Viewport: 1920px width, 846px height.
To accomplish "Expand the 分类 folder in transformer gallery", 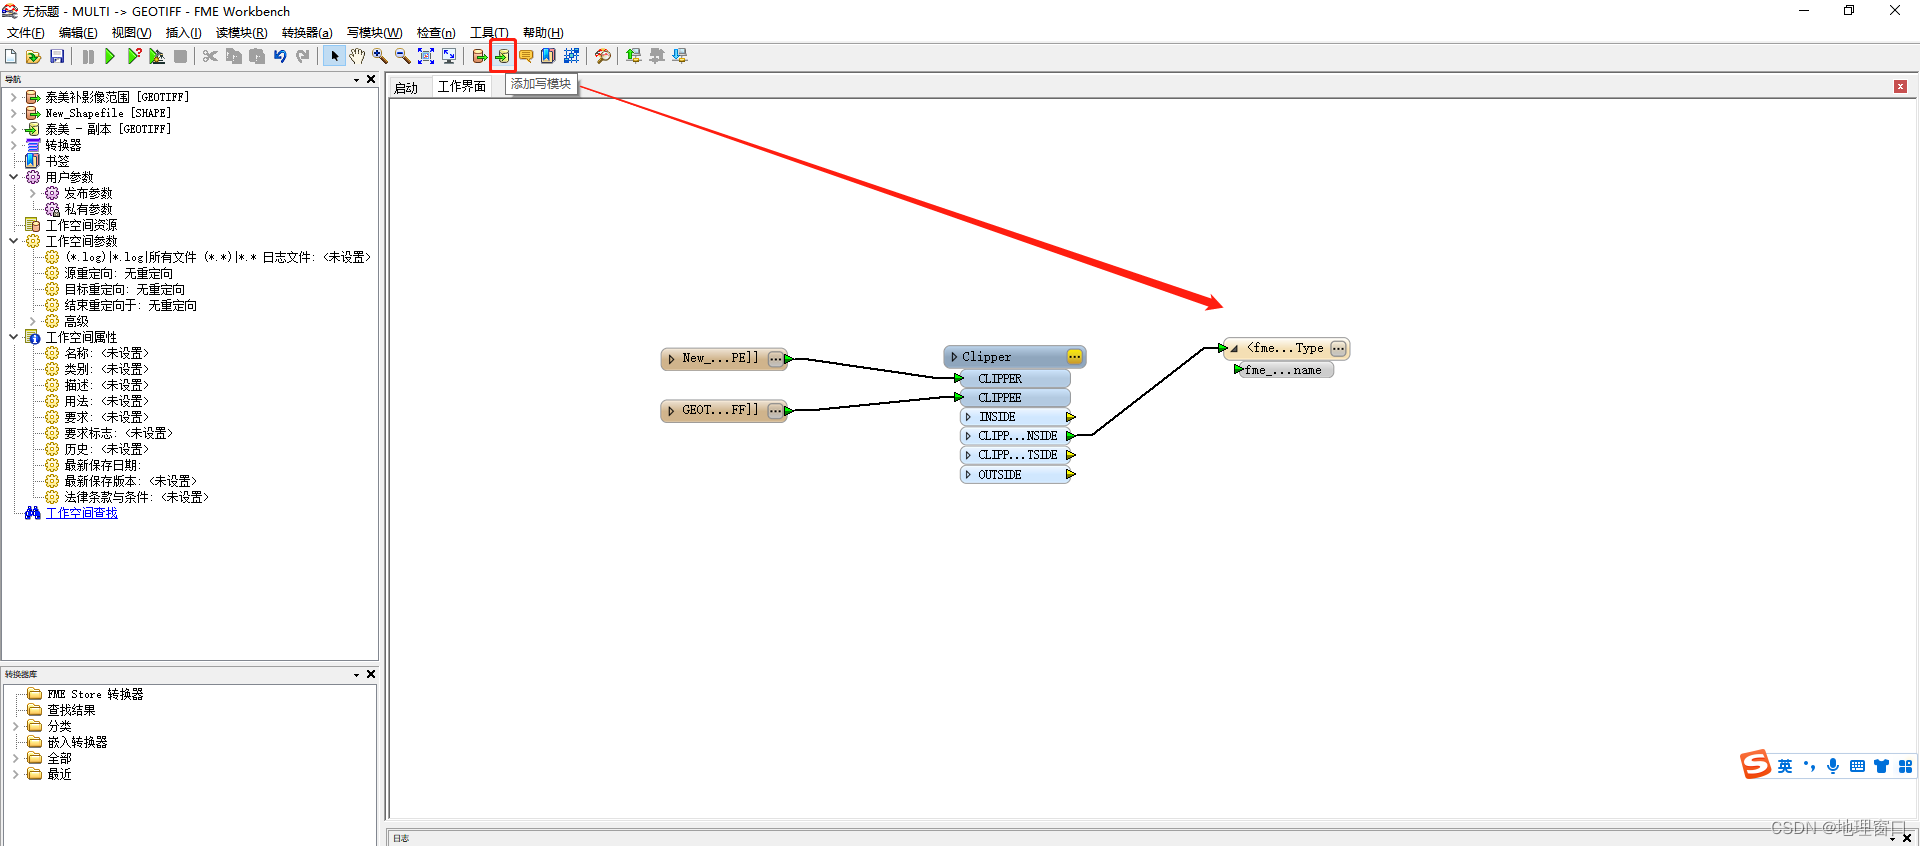I will click(x=15, y=726).
